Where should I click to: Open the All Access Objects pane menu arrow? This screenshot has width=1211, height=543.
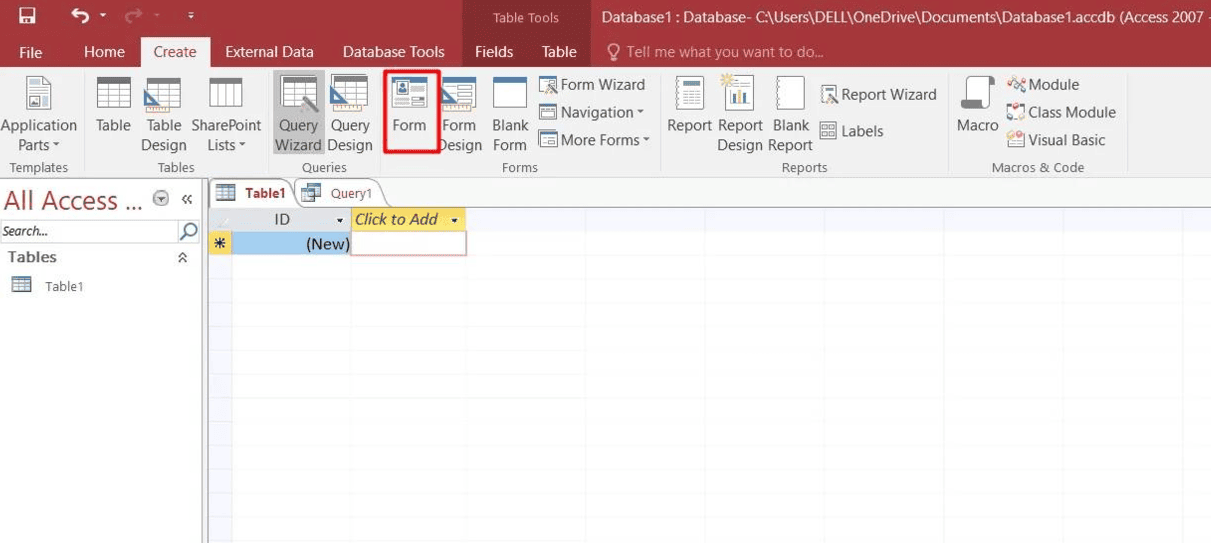[161, 199]
